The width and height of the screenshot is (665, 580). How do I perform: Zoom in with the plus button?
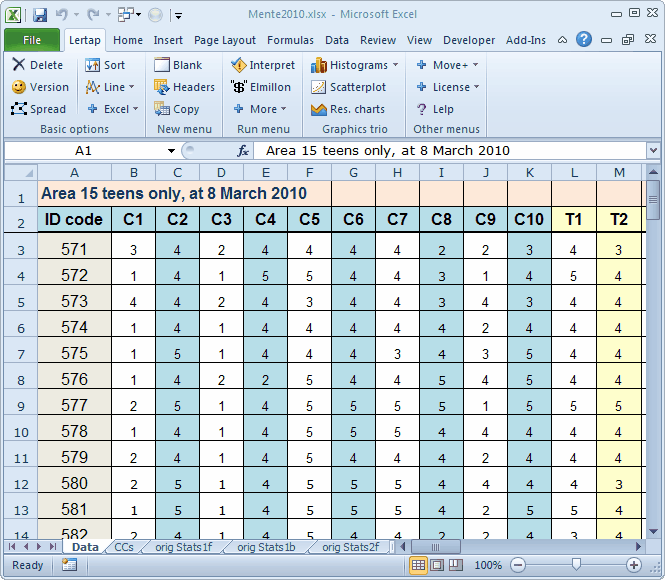[634, 565]
